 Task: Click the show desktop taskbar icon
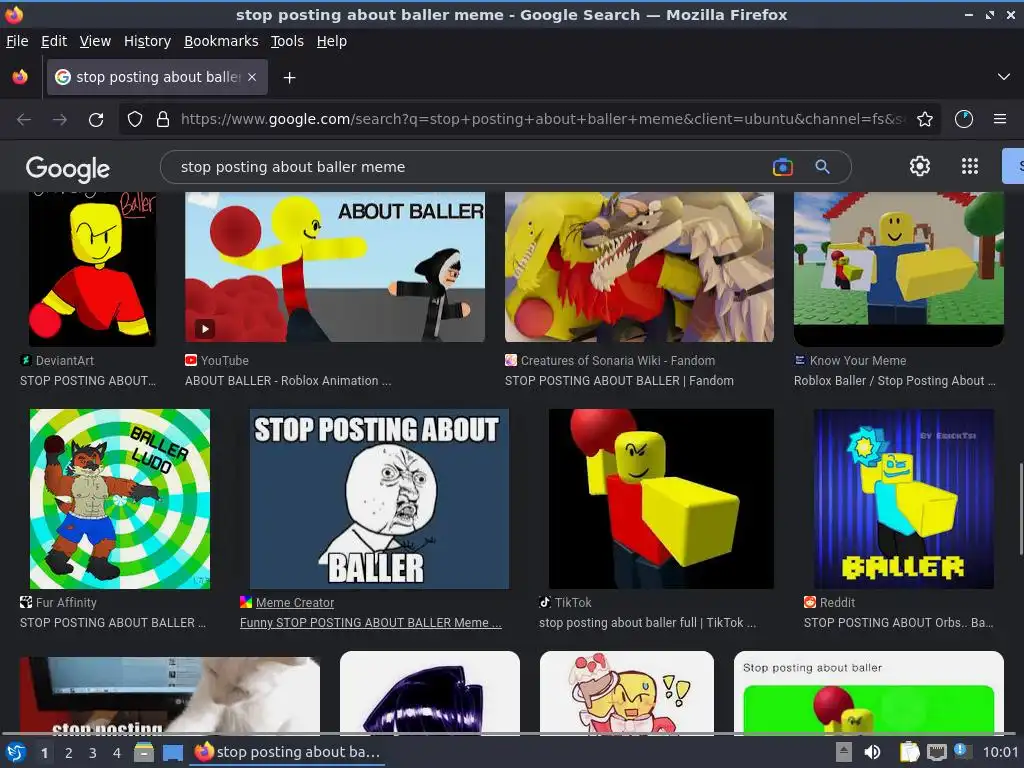(172, 752)
